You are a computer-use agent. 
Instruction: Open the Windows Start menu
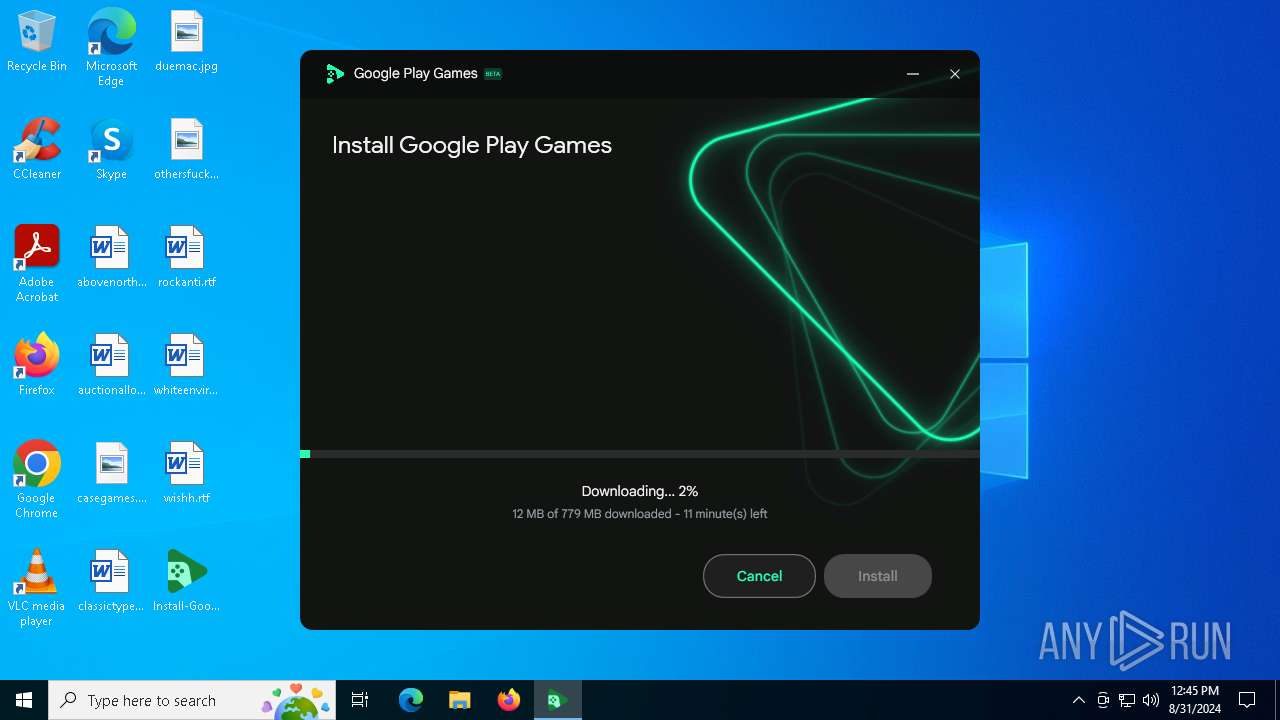pos(24,700)
